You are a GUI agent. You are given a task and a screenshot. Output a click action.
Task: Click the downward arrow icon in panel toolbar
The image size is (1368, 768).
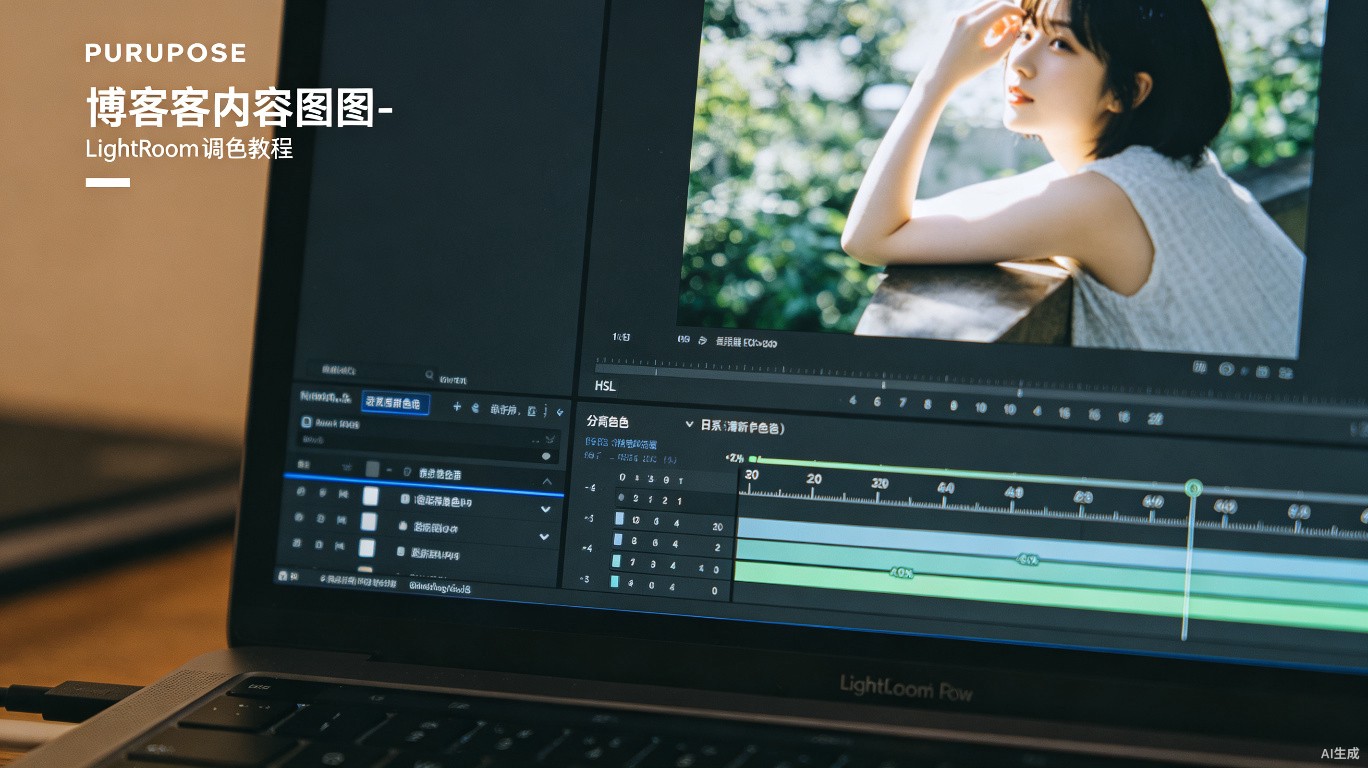click(x=559, y=412)
